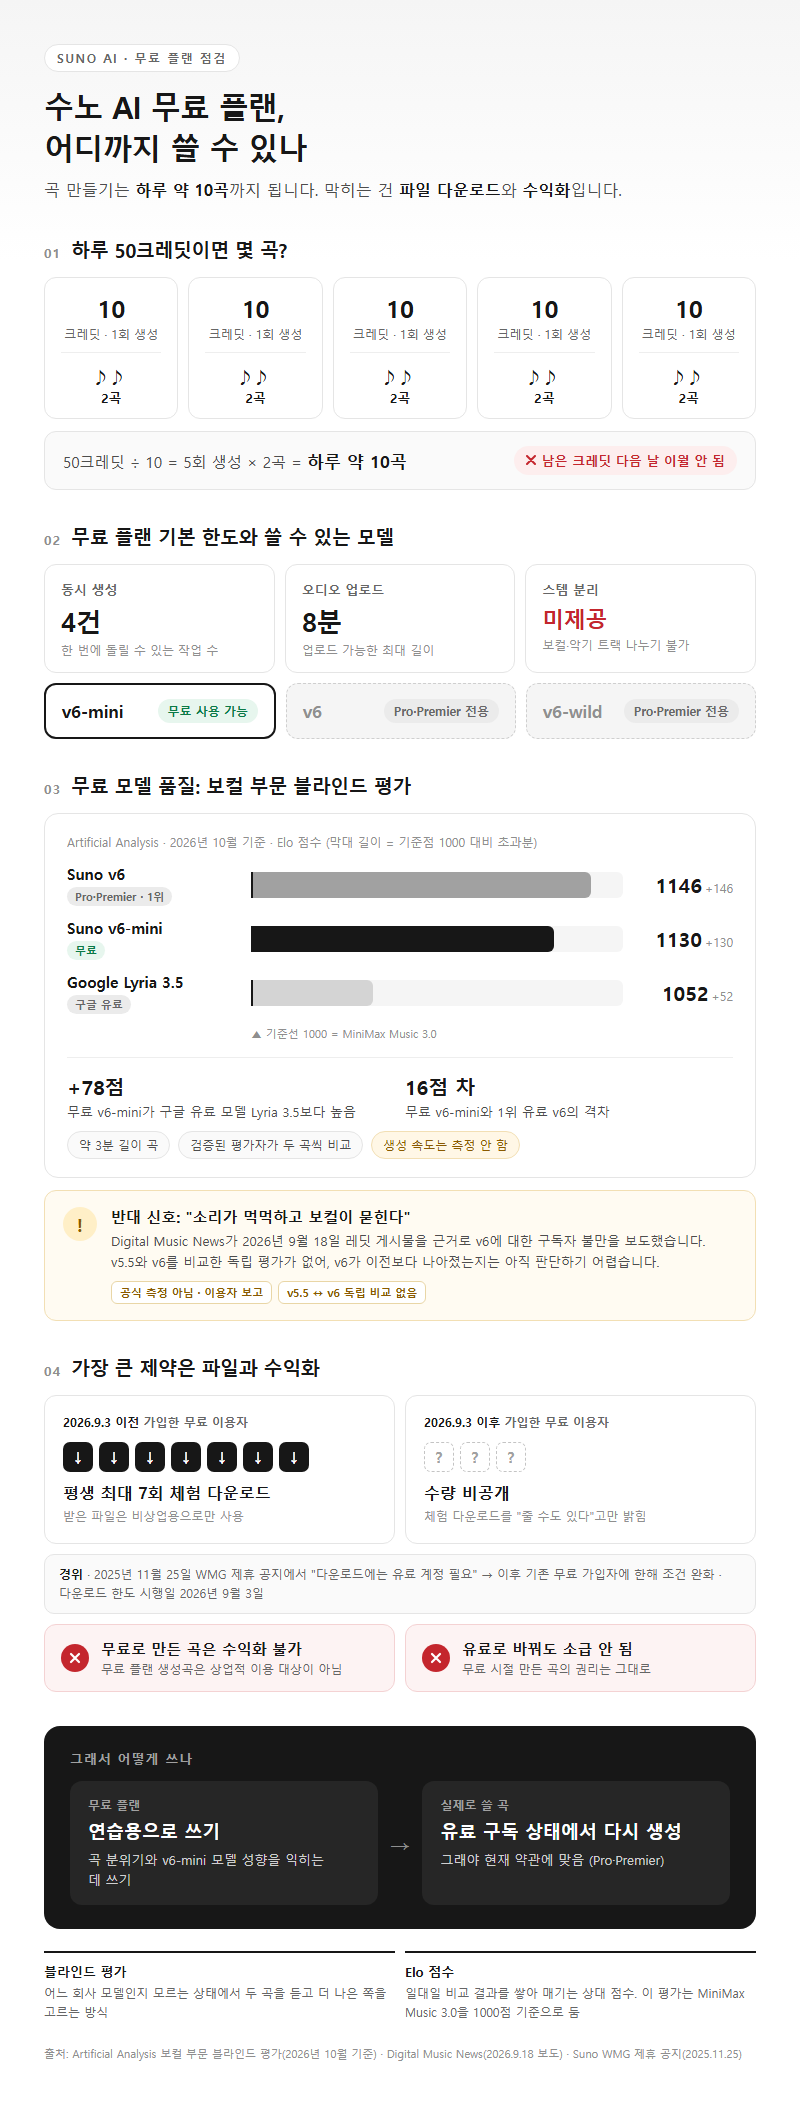Click the v5.5 ↔ v6 독립 비교 없음 tag
The width and height of the screenshot is (800, 2116).
click(x=352, y=1292)
